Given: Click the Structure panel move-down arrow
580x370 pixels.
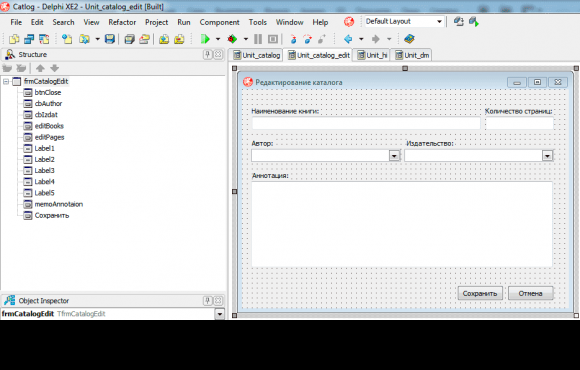Looking at the screenshot, I should (x=54, y=68).
